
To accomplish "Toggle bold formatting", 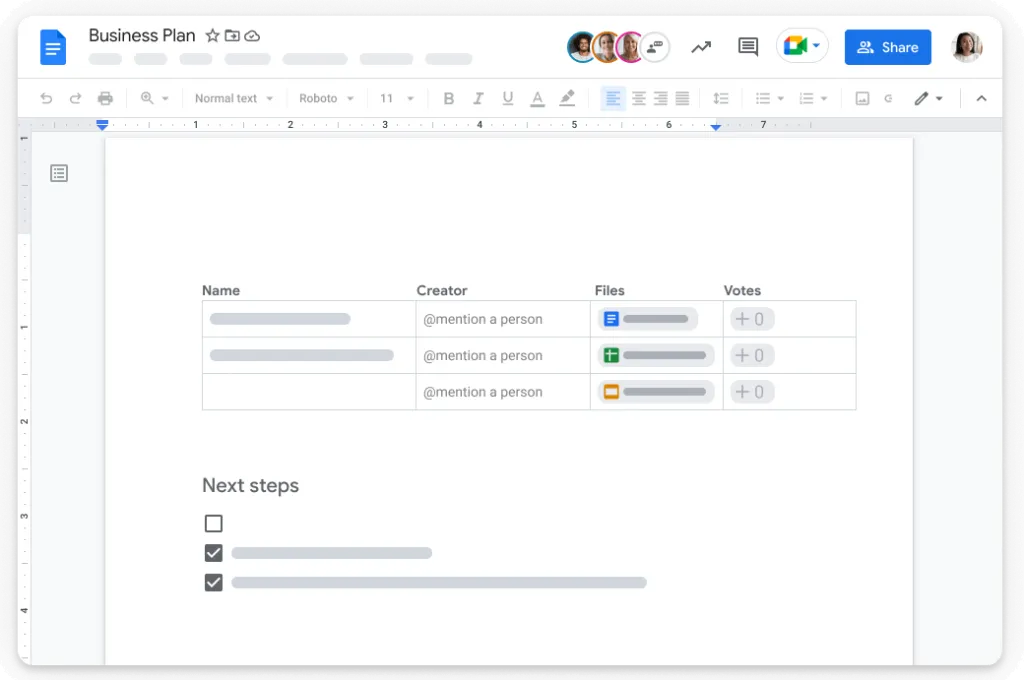I will (448, 98).
